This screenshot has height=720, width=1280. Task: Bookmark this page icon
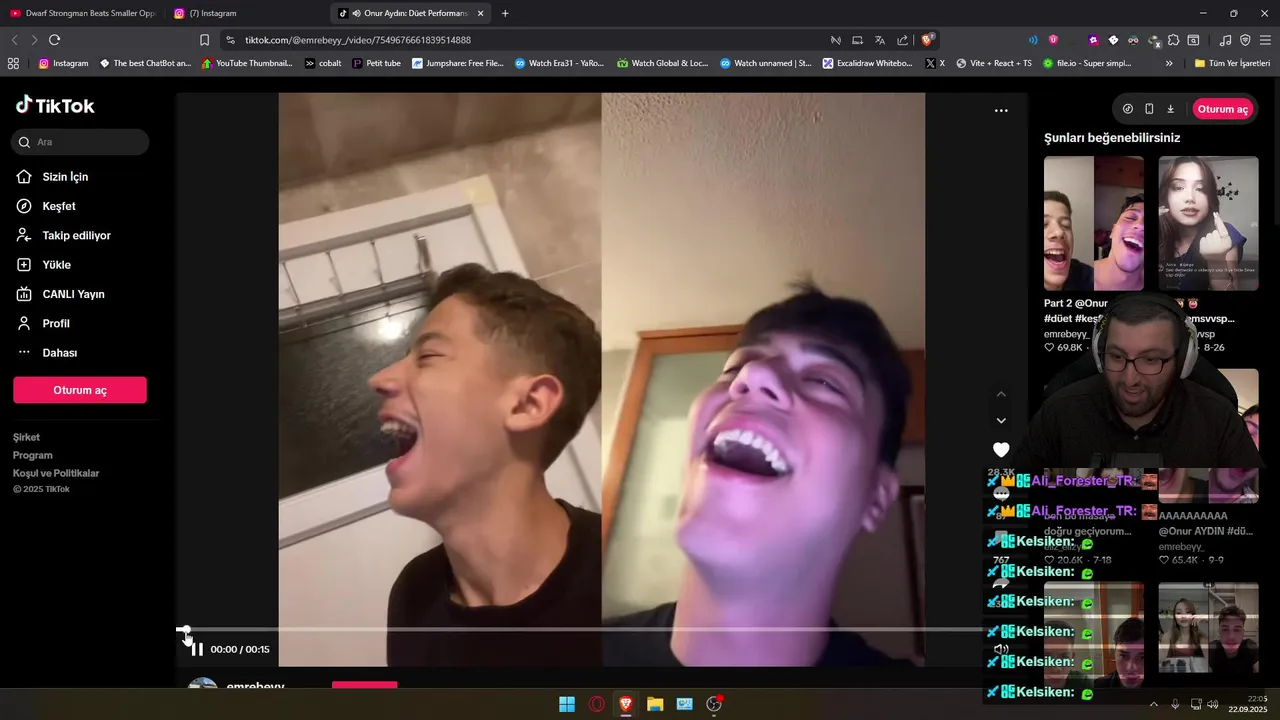tap(204, 40)
